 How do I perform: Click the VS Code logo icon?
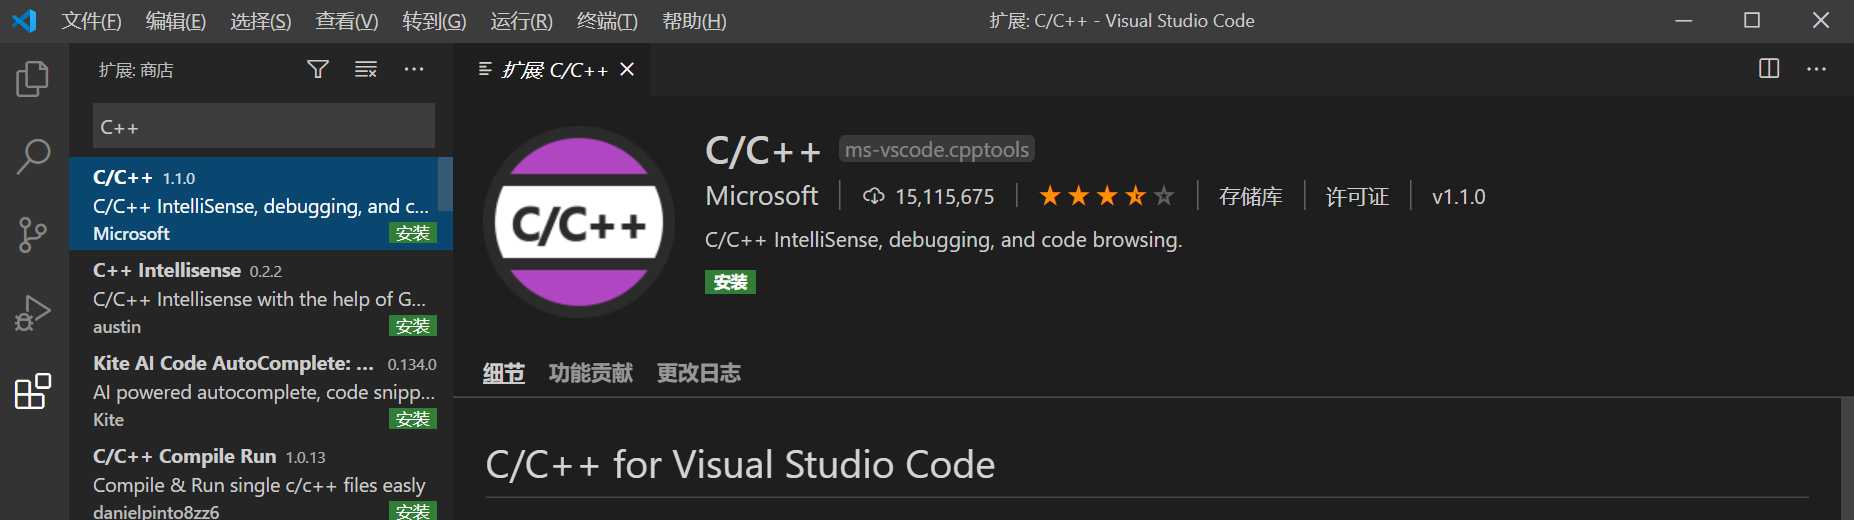(x=24, y=20)
